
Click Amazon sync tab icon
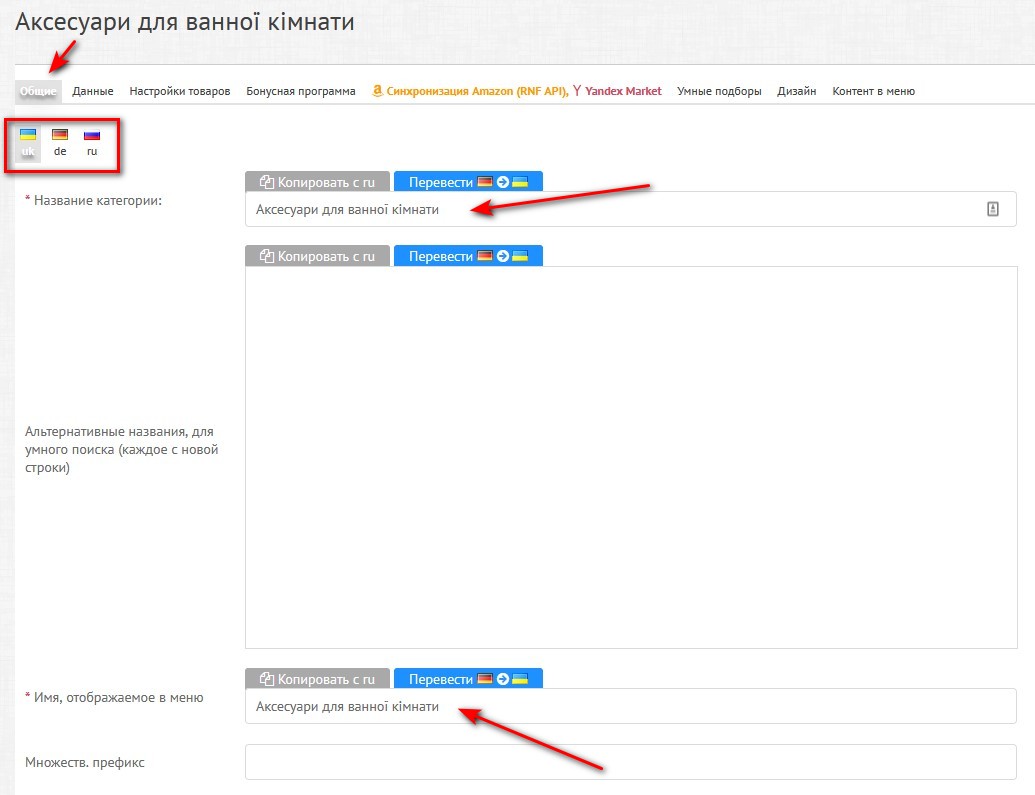pos(377,91)
